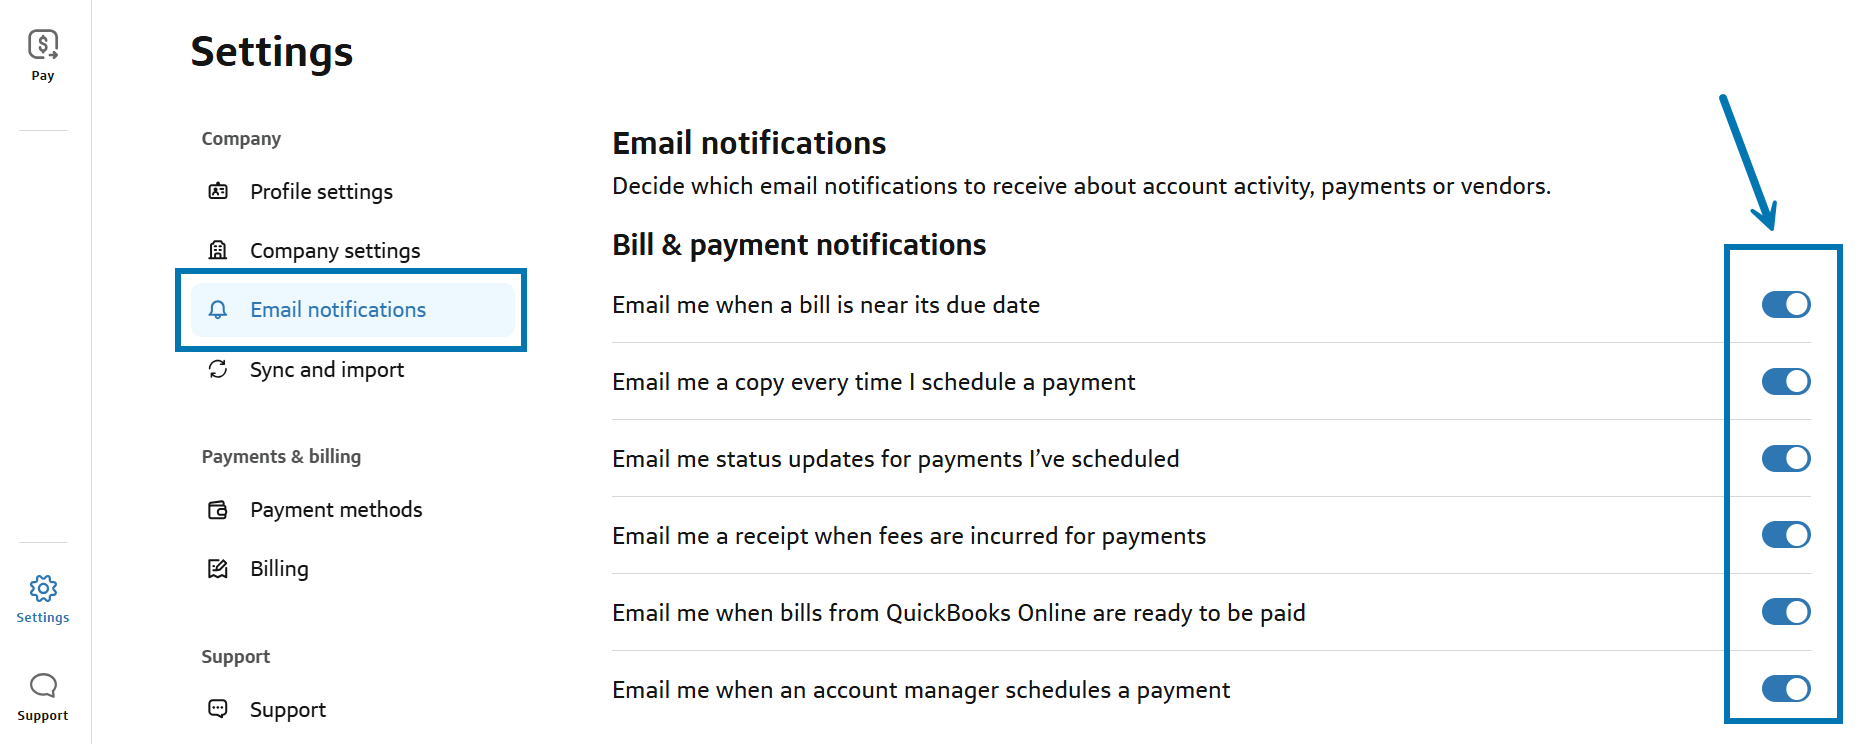Disable copy email for scheduled payments
The height and width of the screenshot is (744, 1866).
click(1785, 381)
